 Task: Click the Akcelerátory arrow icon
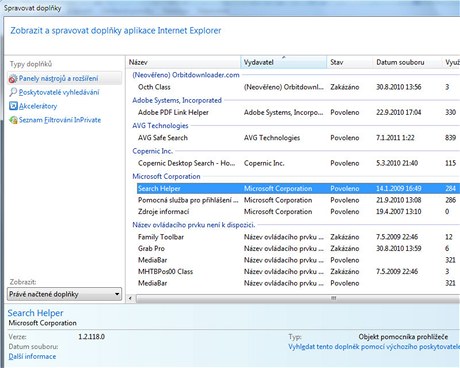[x=13, y=106]
